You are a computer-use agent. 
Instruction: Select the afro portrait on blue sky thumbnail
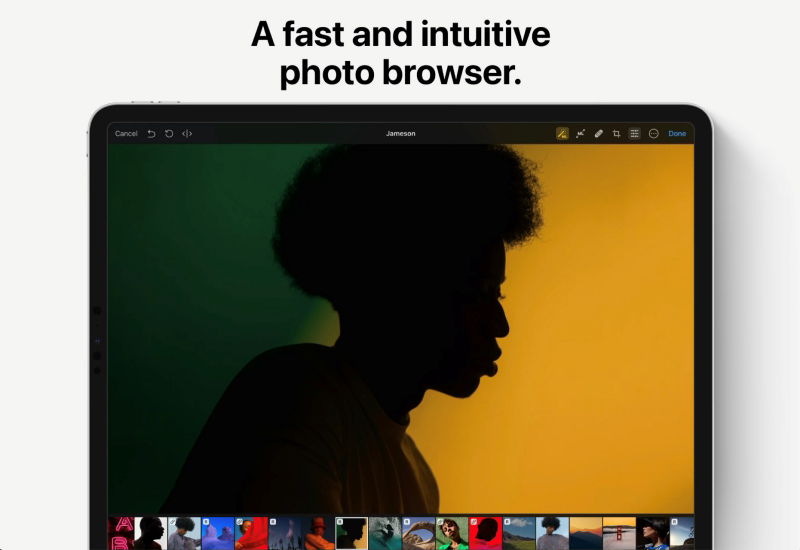point(553,533)
